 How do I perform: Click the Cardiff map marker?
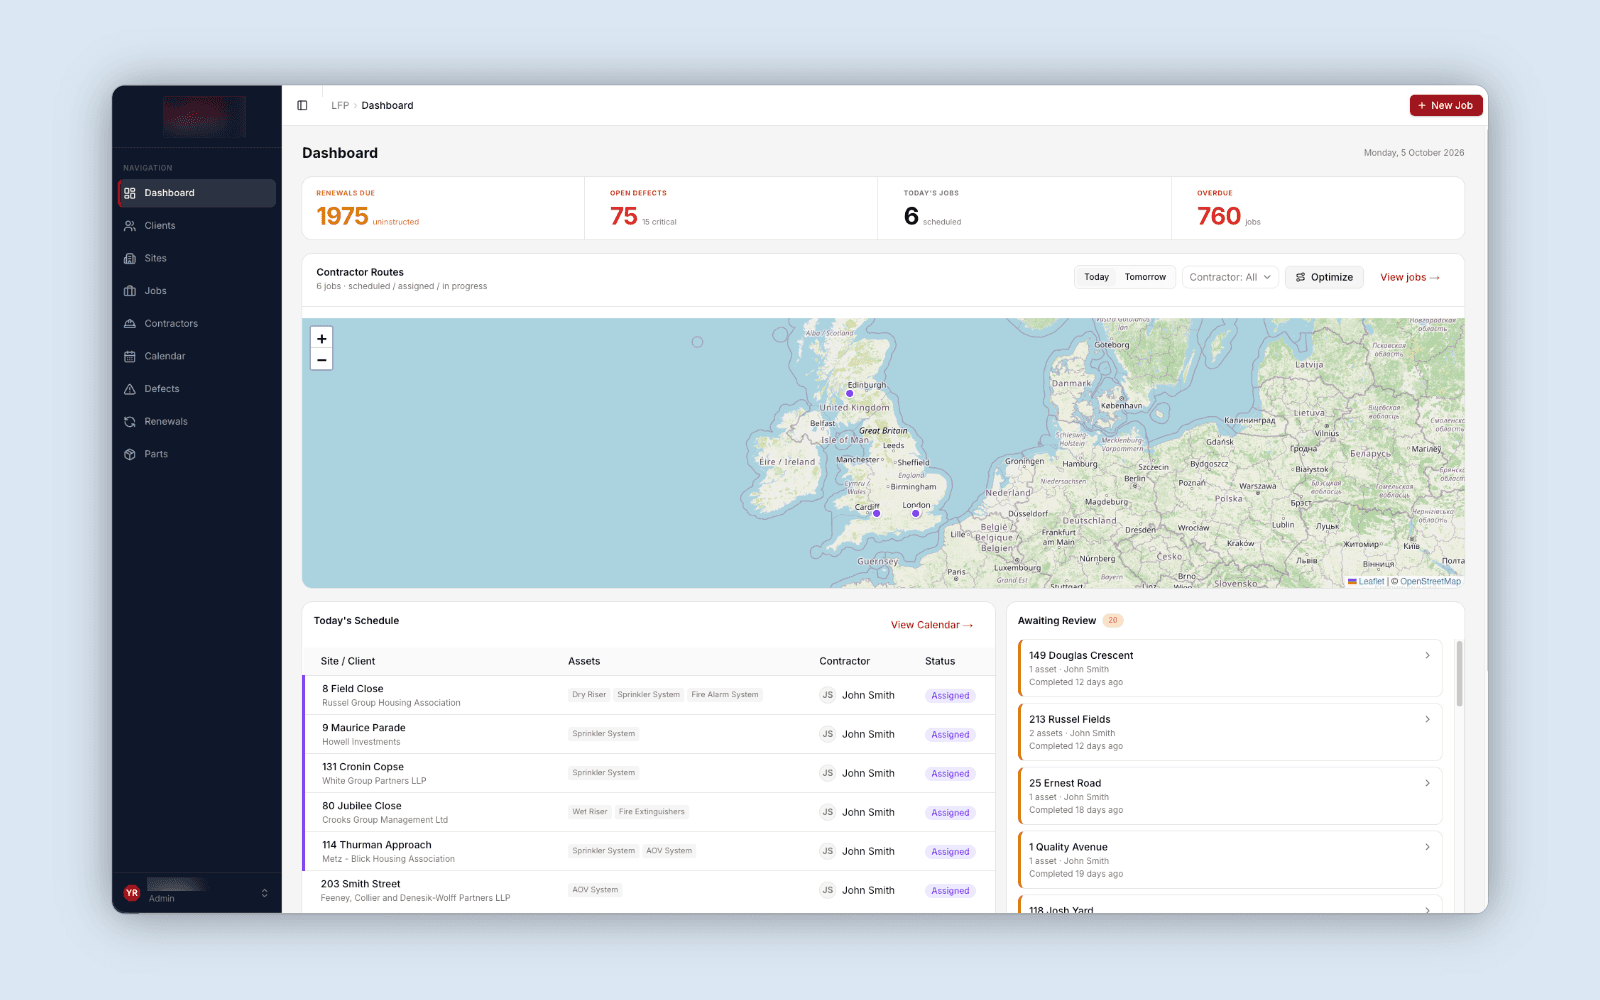[x=877, y=514]
